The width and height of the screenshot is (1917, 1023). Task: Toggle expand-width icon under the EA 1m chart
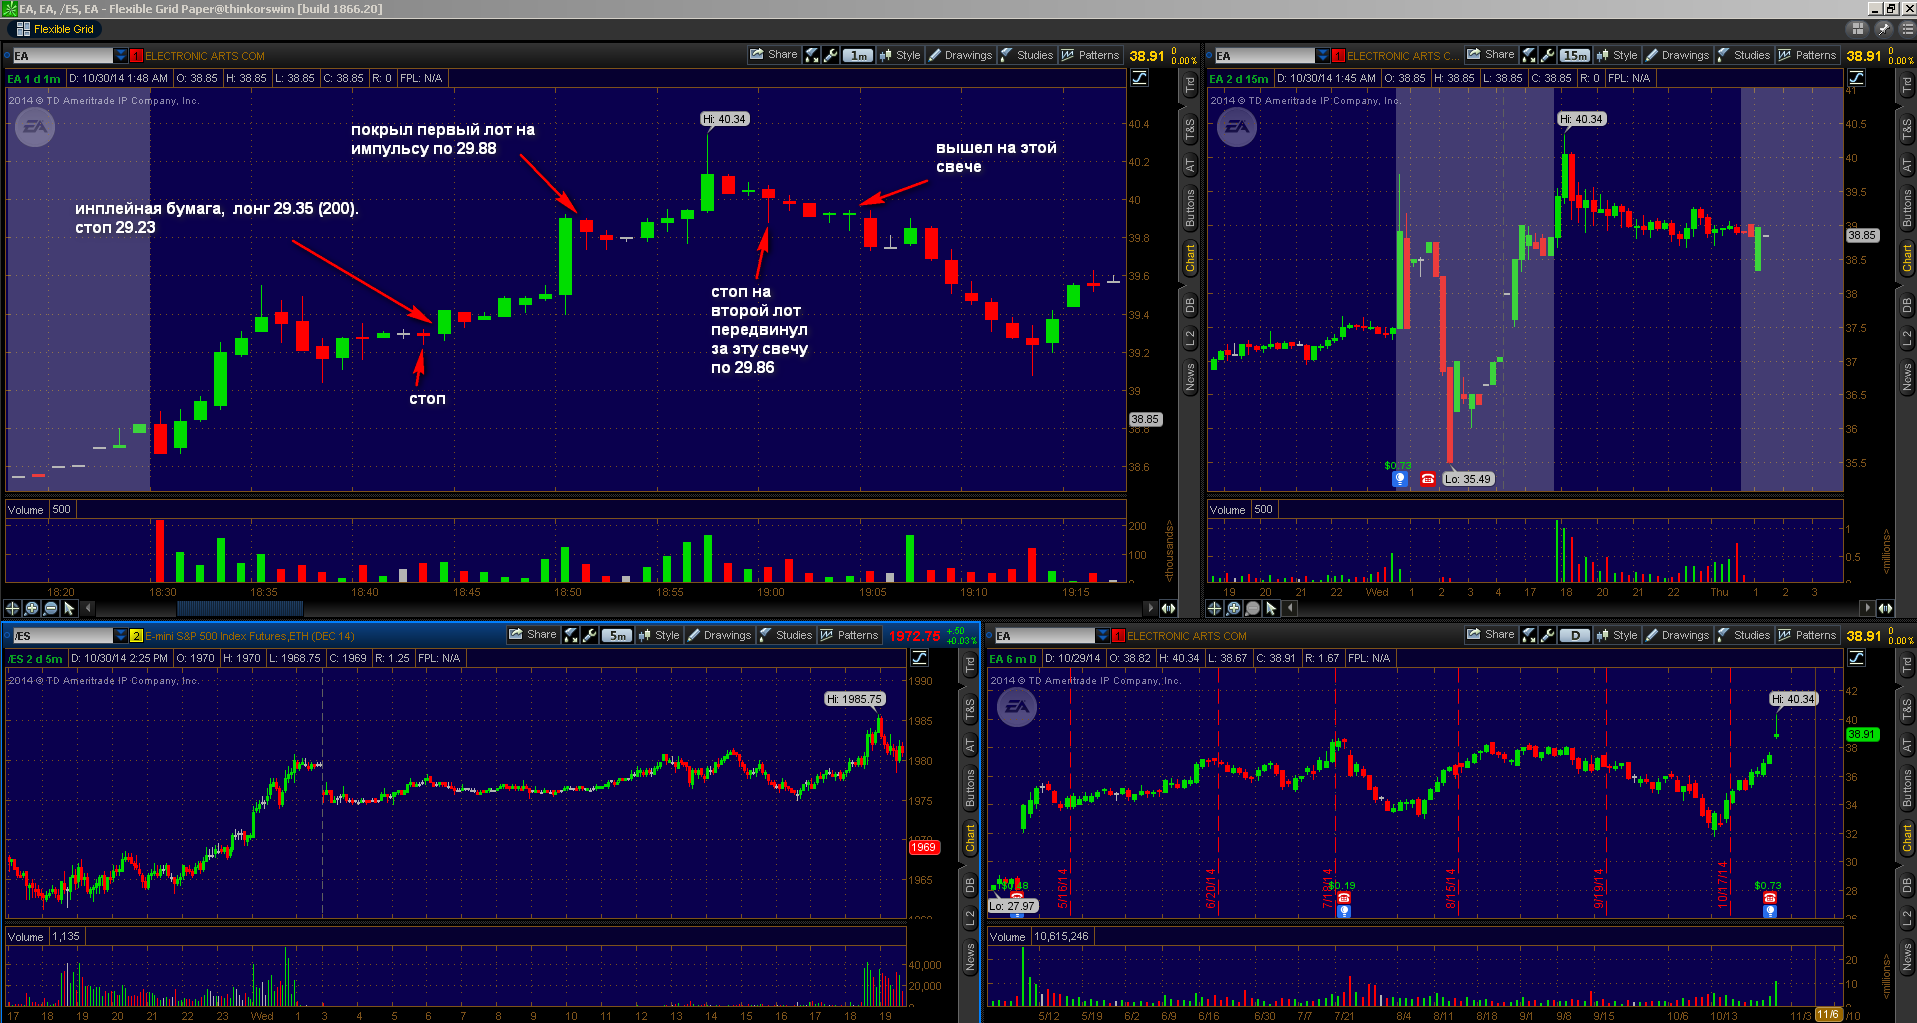click(1168, 608)
